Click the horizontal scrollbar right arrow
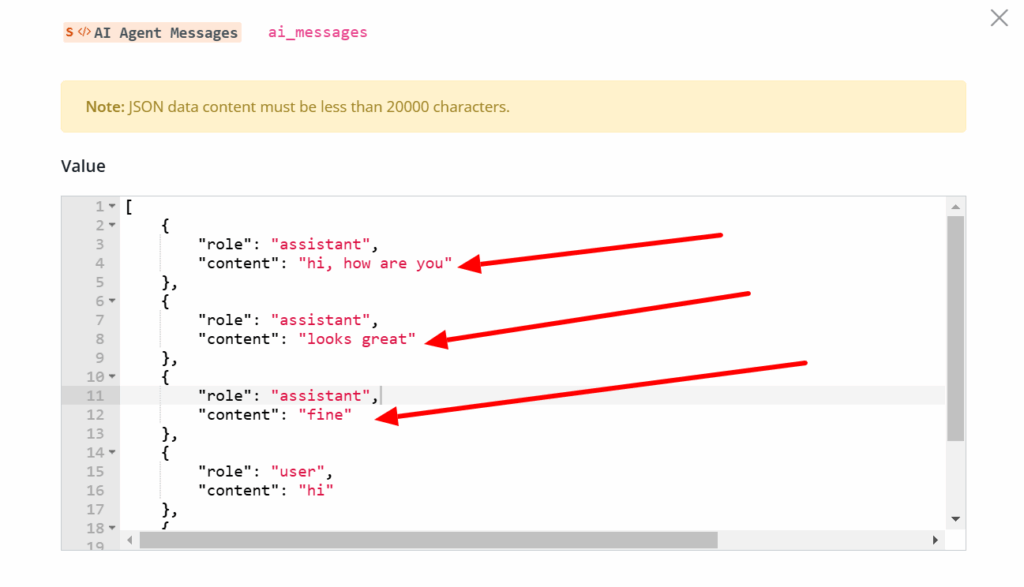1024x587 pixels. (x=935, y=540)
